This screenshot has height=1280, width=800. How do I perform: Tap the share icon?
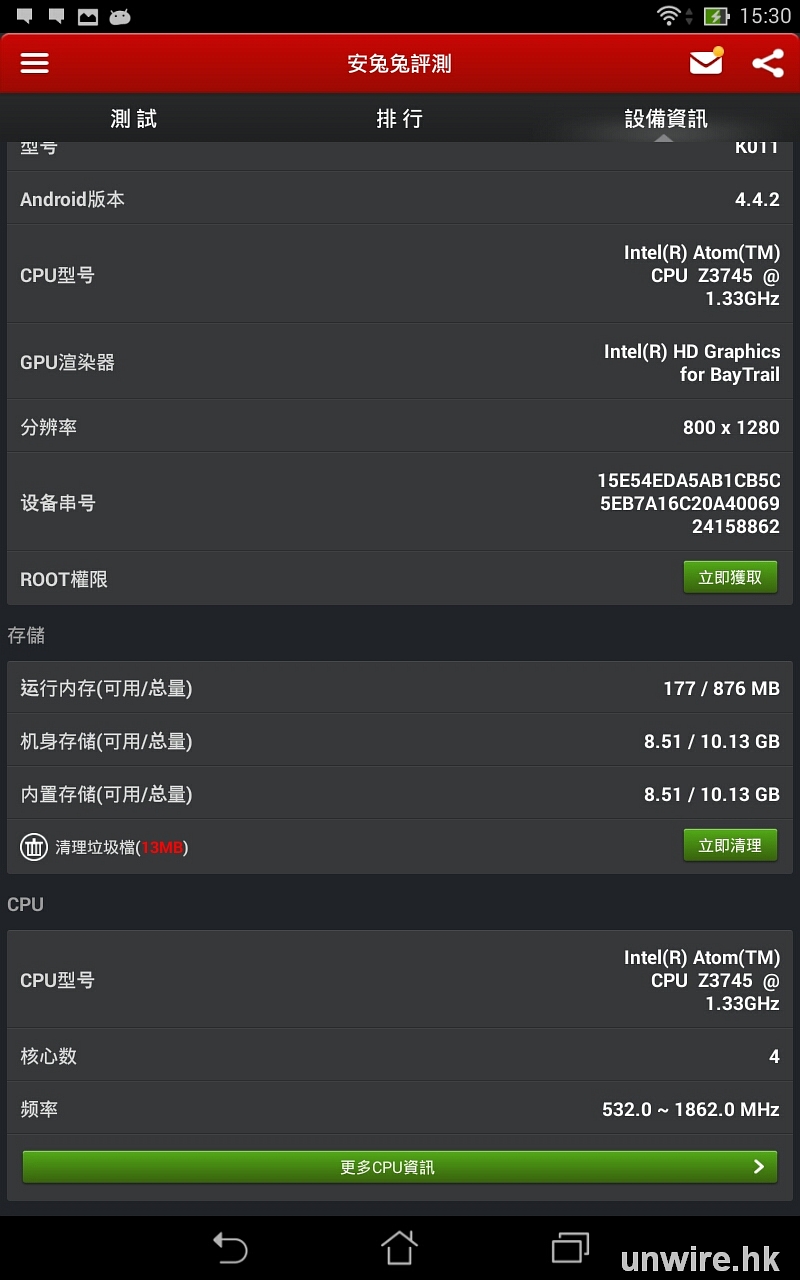point(767,63)
